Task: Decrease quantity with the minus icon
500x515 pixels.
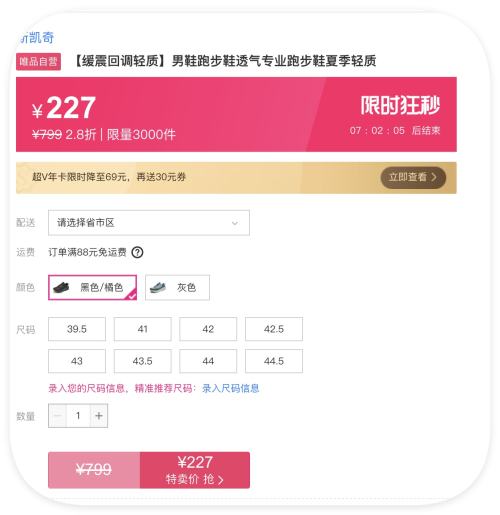Action: tap(57, 416)
